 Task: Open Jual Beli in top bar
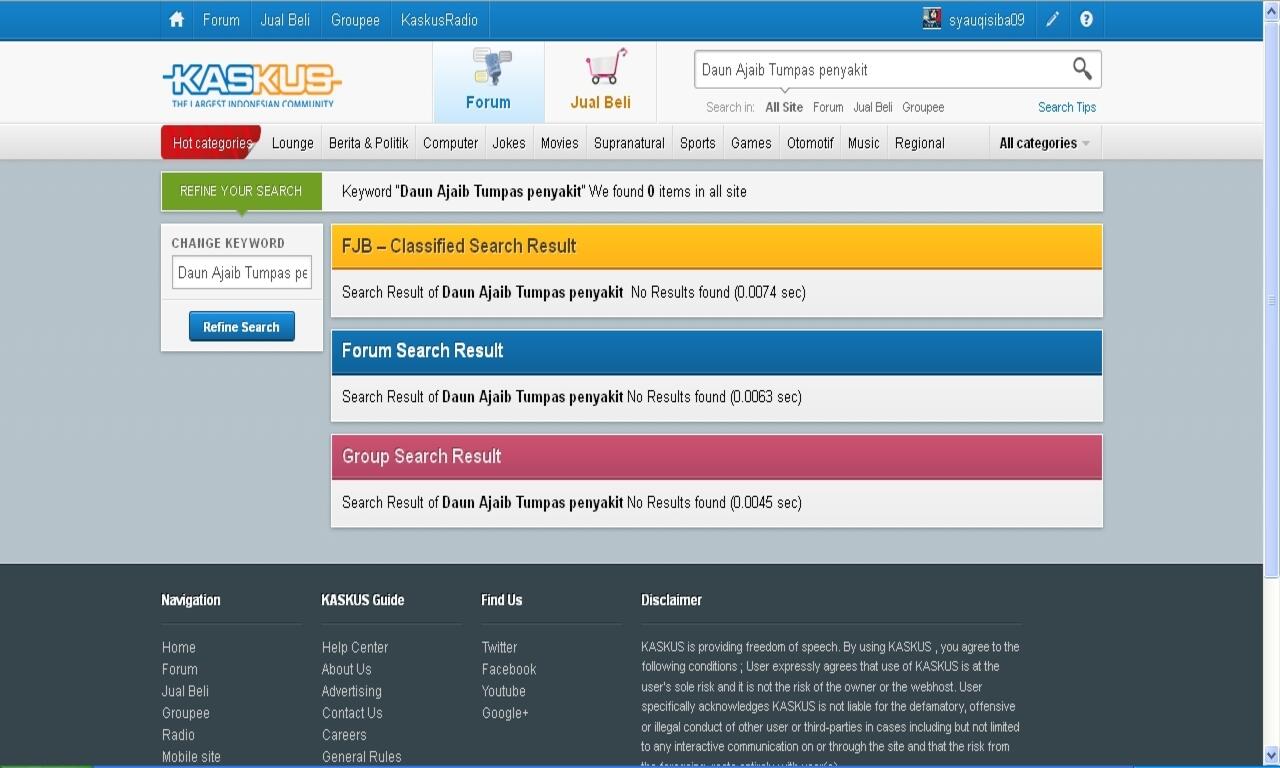tap(285, 20)
